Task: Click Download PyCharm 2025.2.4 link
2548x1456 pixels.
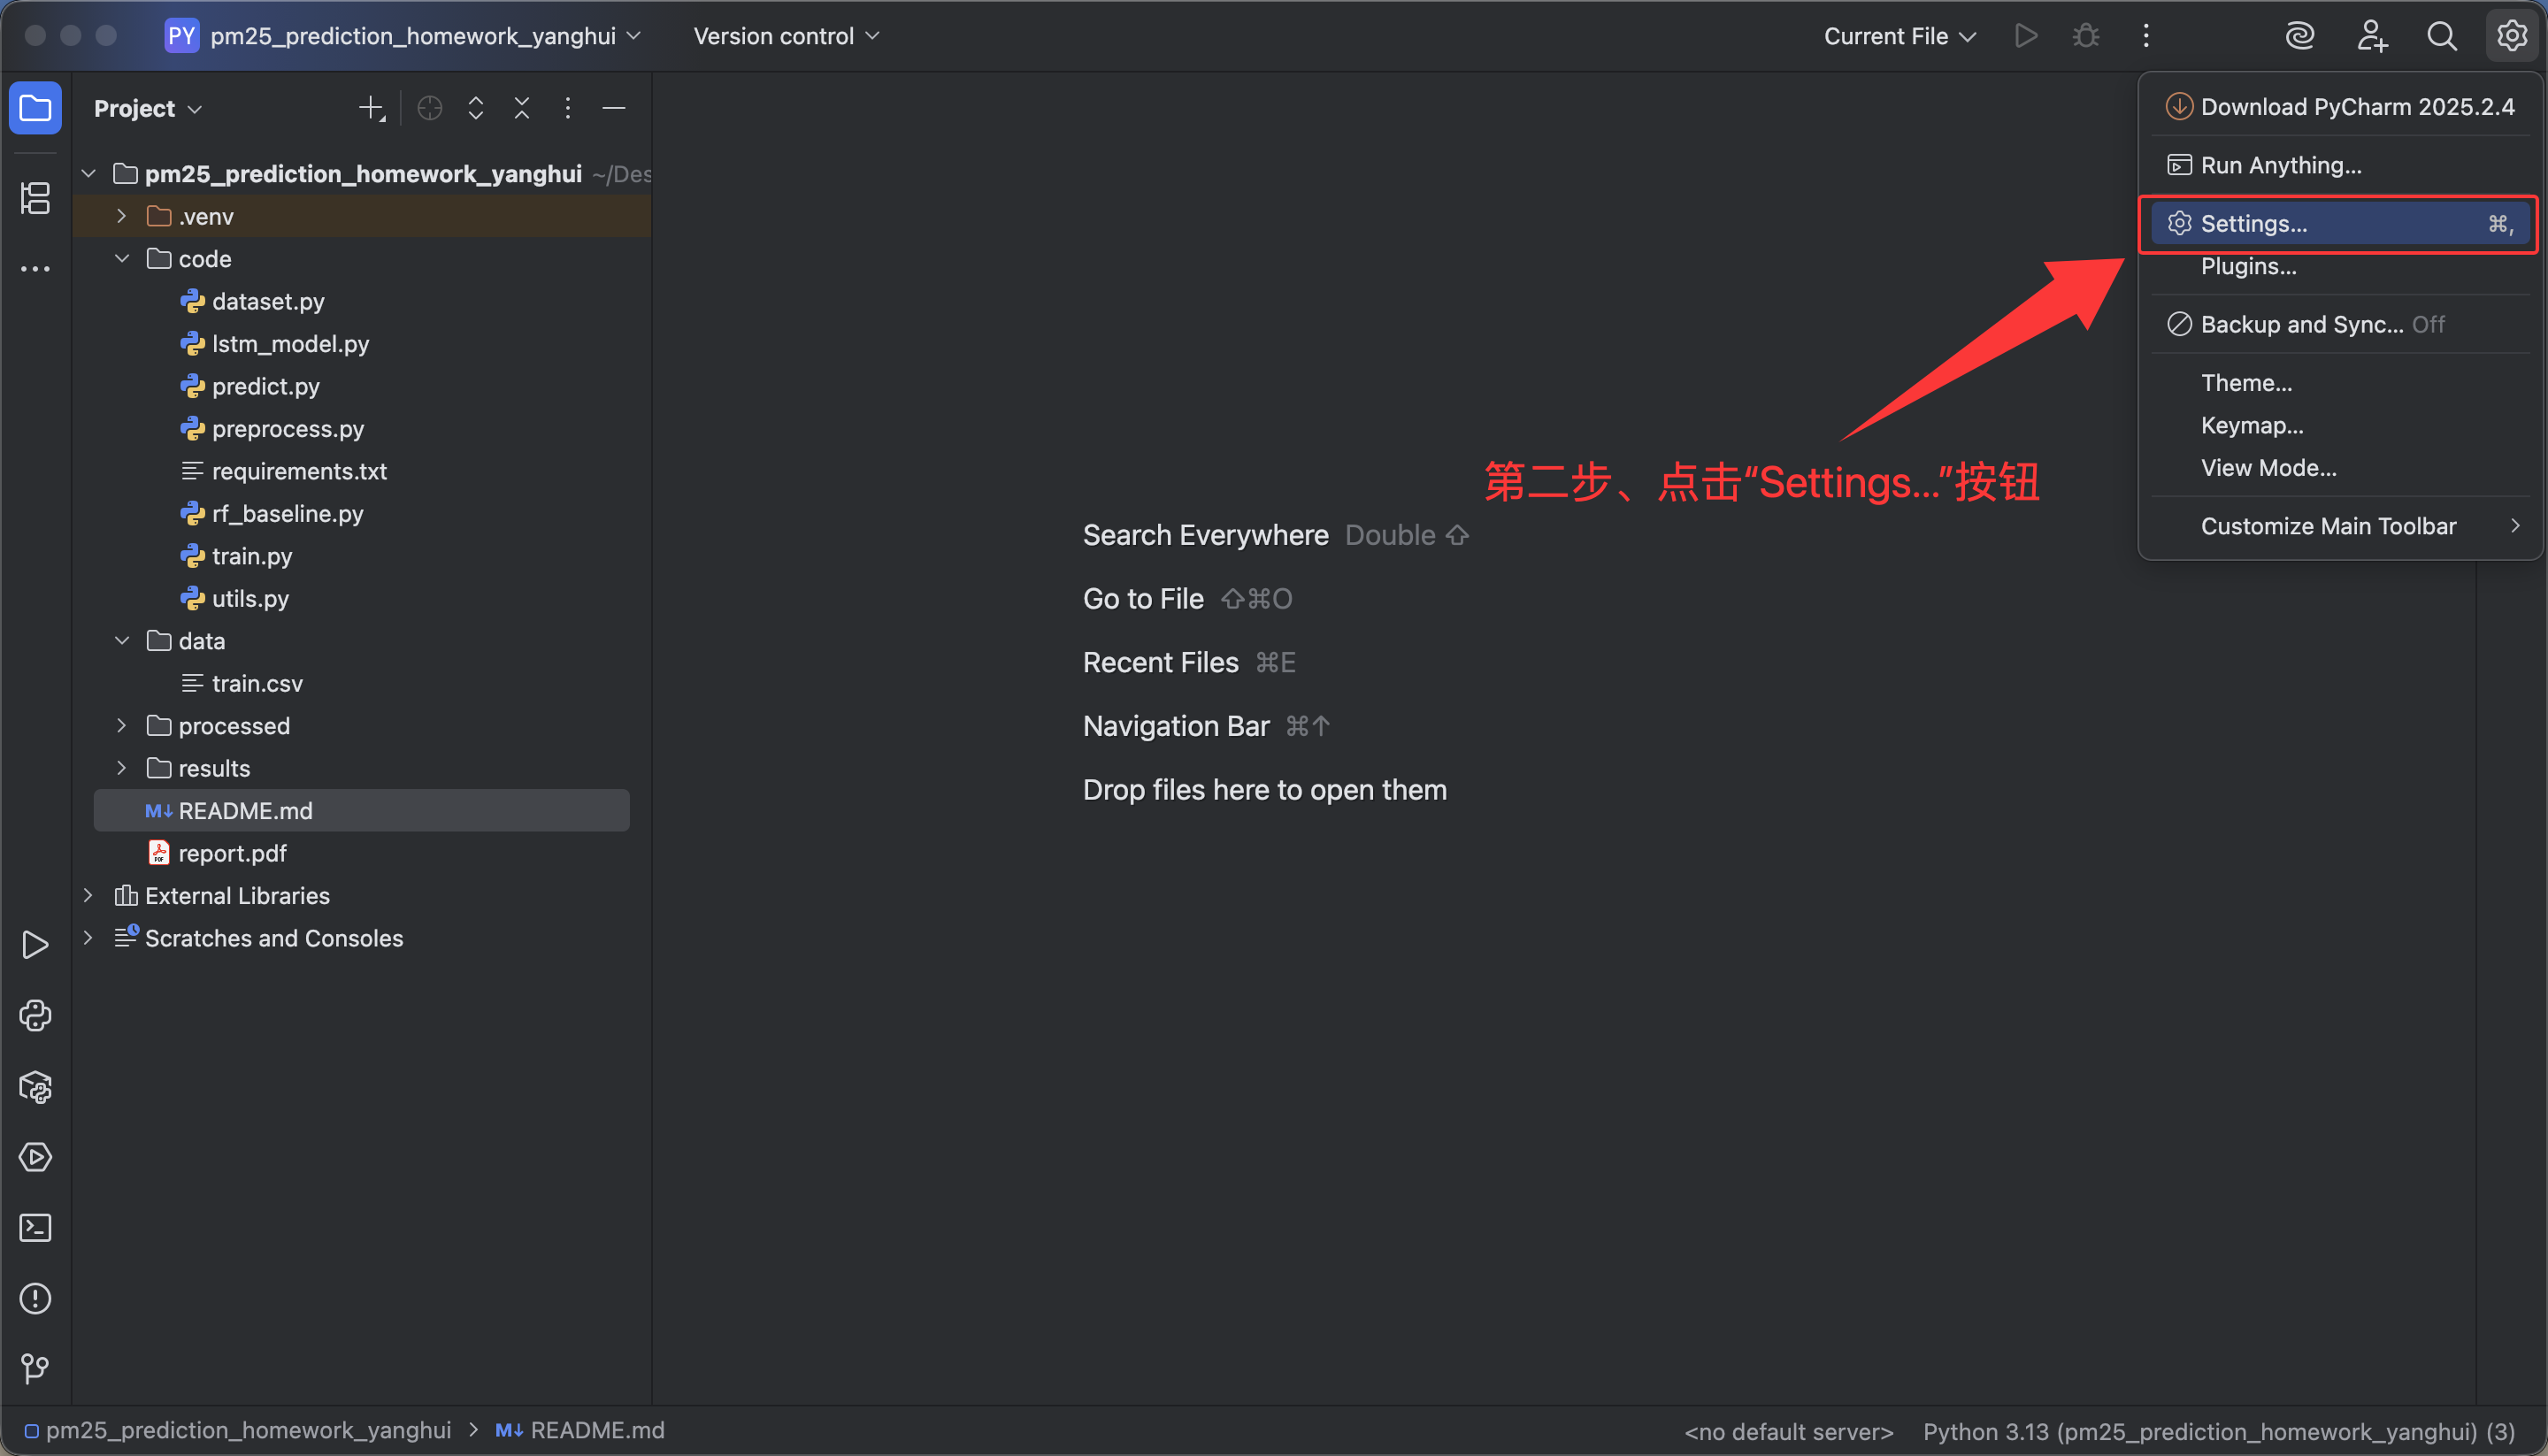Action: coord(2356,107)
